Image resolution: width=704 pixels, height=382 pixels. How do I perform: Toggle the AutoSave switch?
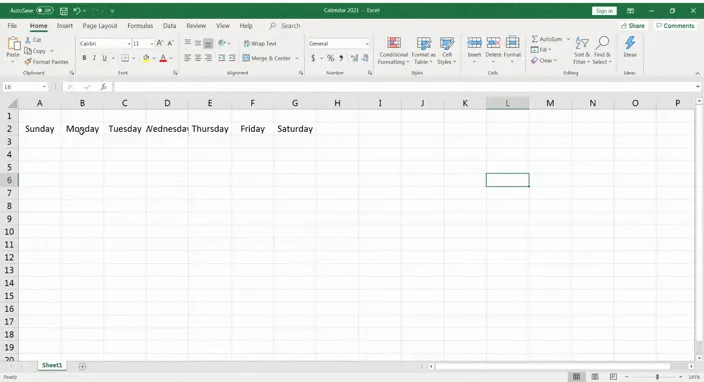44,10
